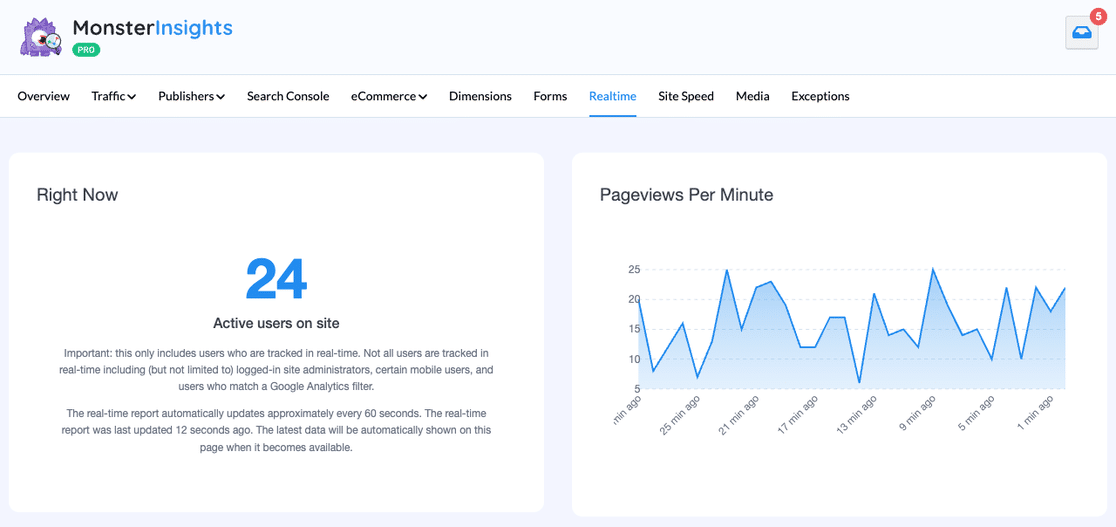The image size is (1116, 527).
Task: Switch to the Dimensions tab
Action: 480,96
